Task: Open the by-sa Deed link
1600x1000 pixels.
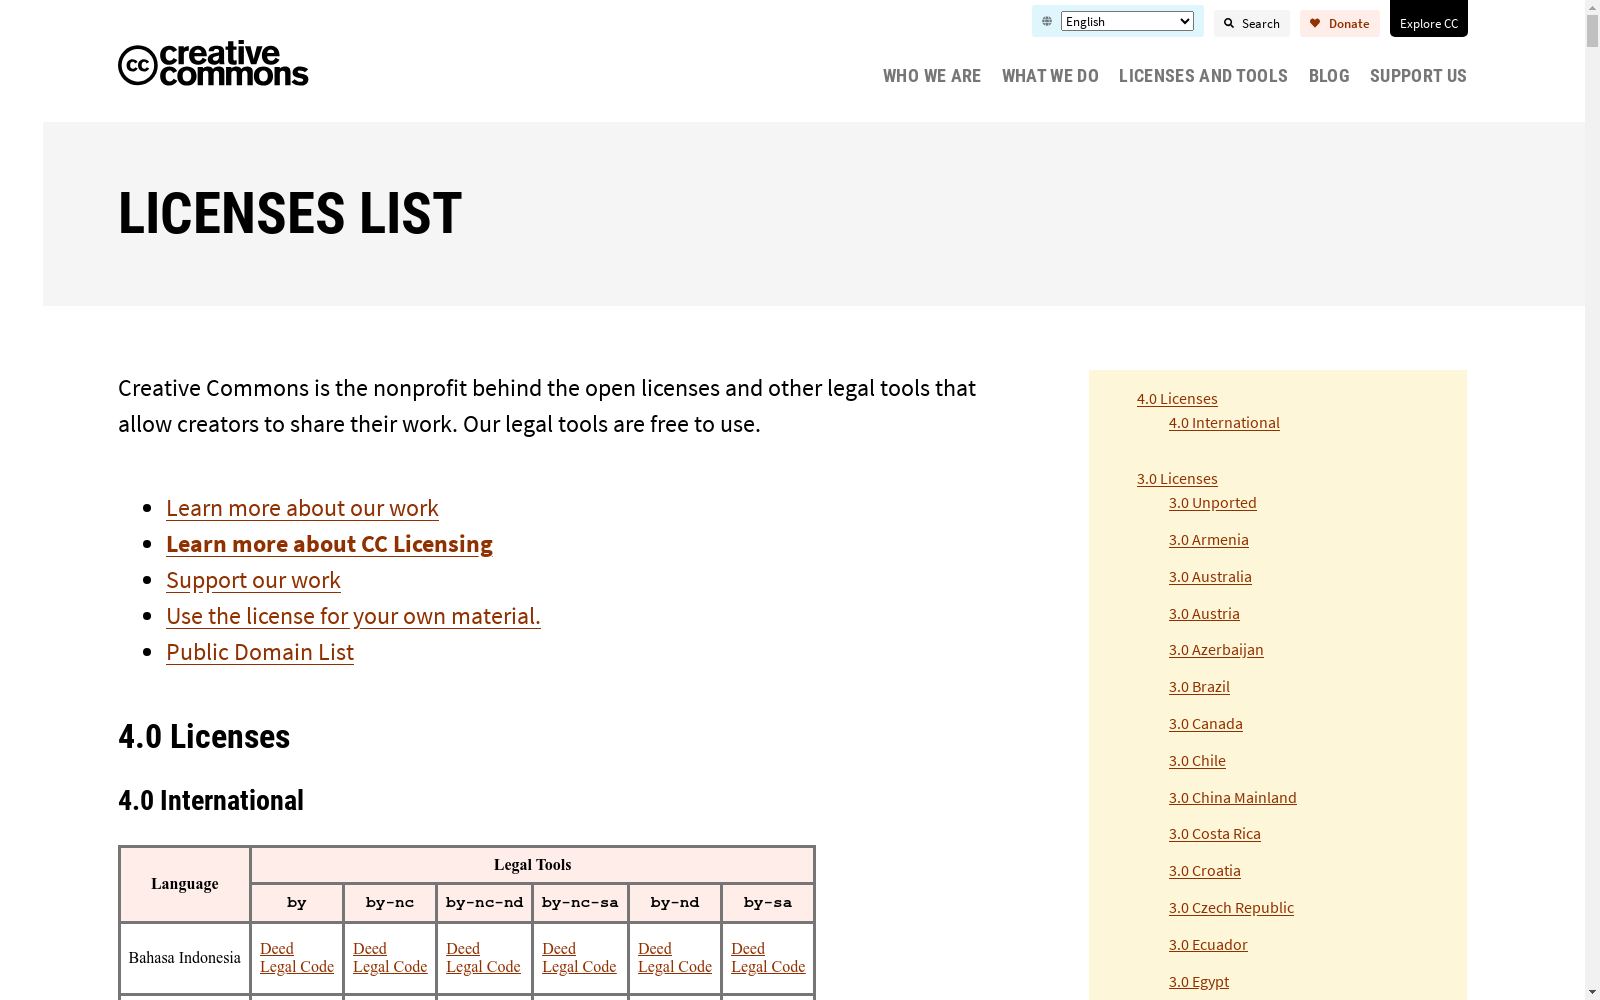Action: 748,948
